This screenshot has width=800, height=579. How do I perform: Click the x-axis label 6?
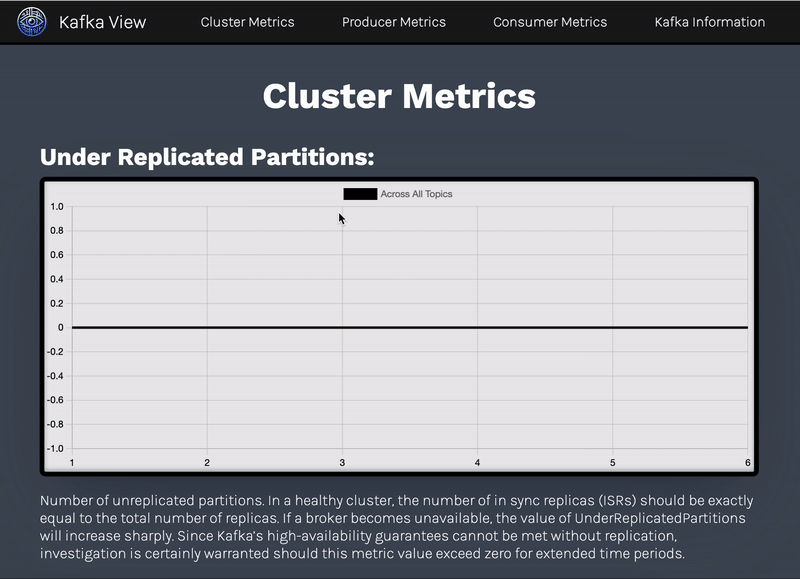click(x=747, y=463)
